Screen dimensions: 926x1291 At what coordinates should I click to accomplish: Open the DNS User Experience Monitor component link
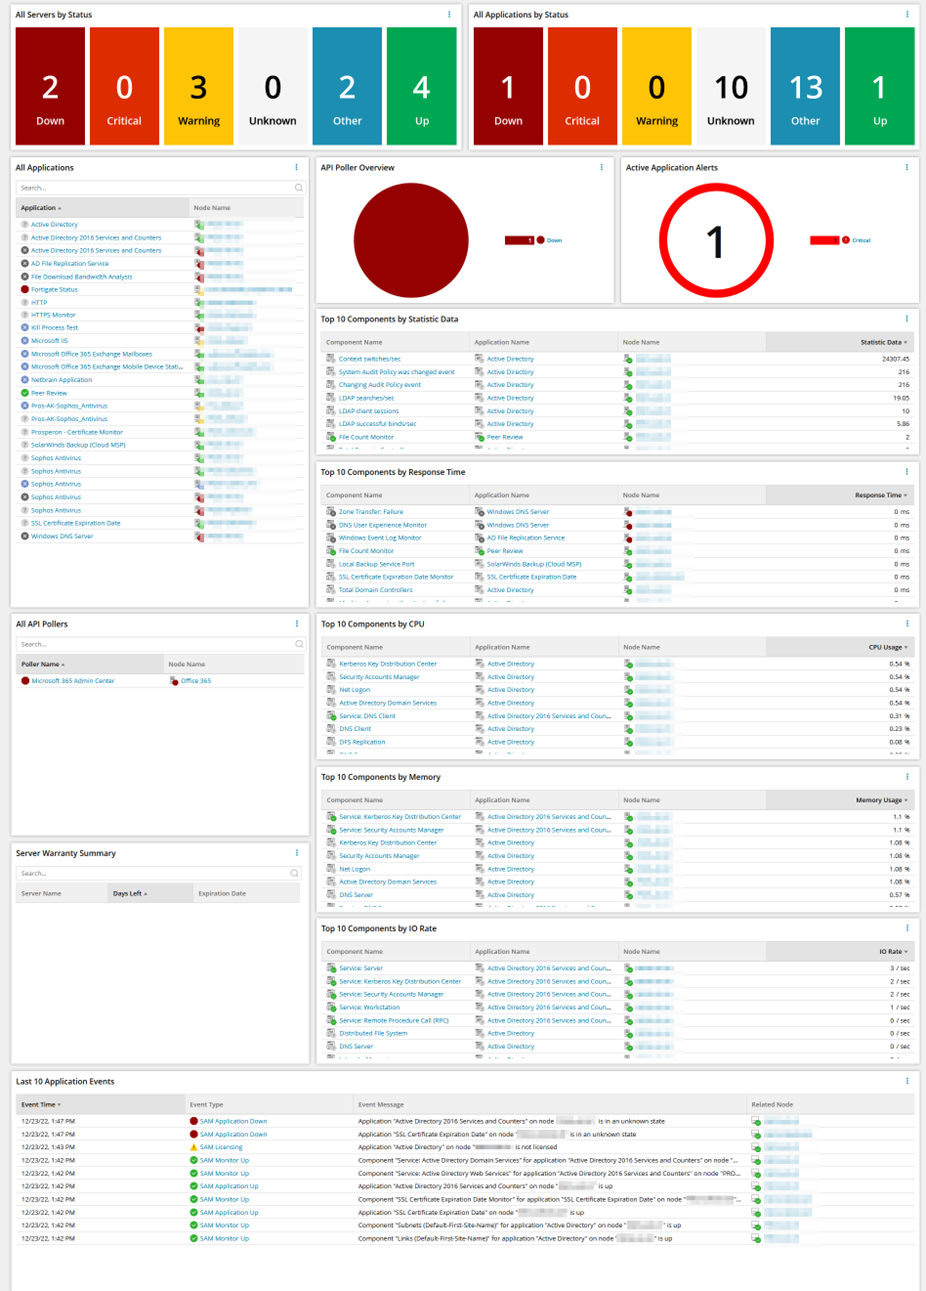pos(383,525)
